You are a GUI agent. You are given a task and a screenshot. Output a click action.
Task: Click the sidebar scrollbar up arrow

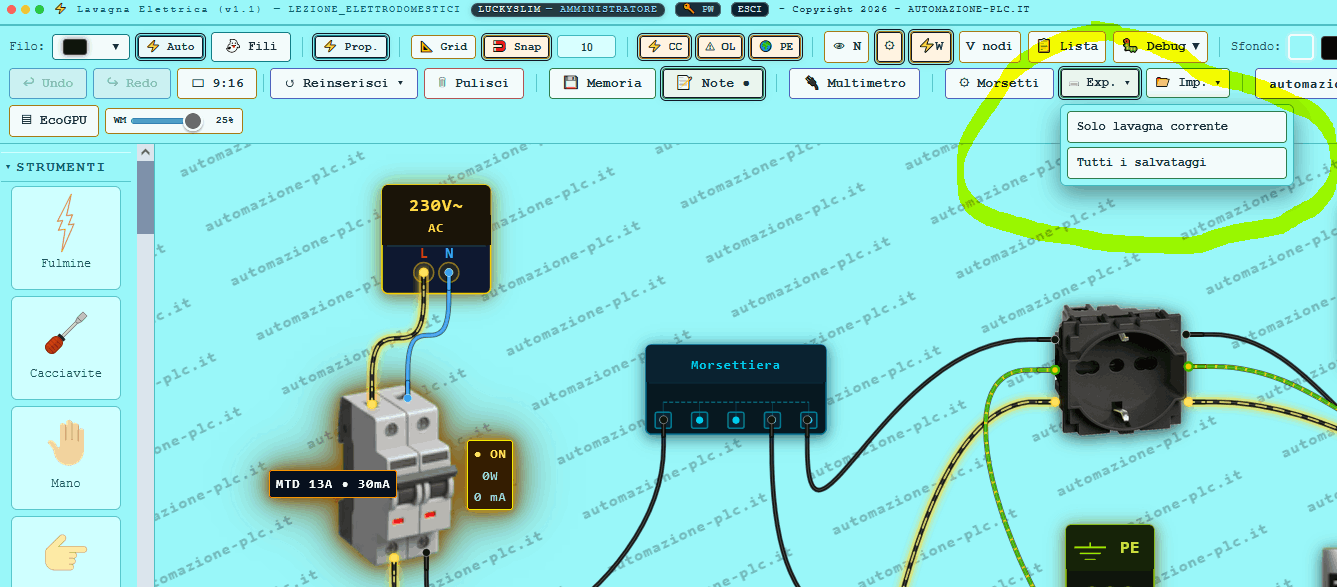[x=145, y=153]
